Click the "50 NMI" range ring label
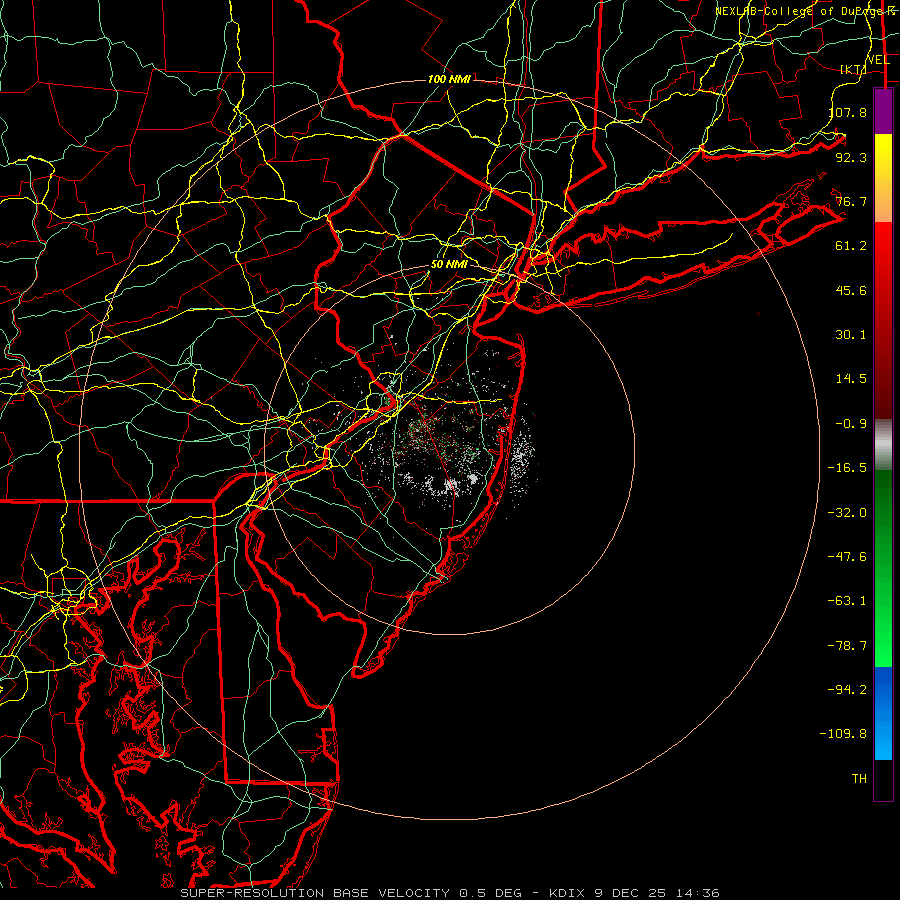900x900 pixels. tap(449, 265)
